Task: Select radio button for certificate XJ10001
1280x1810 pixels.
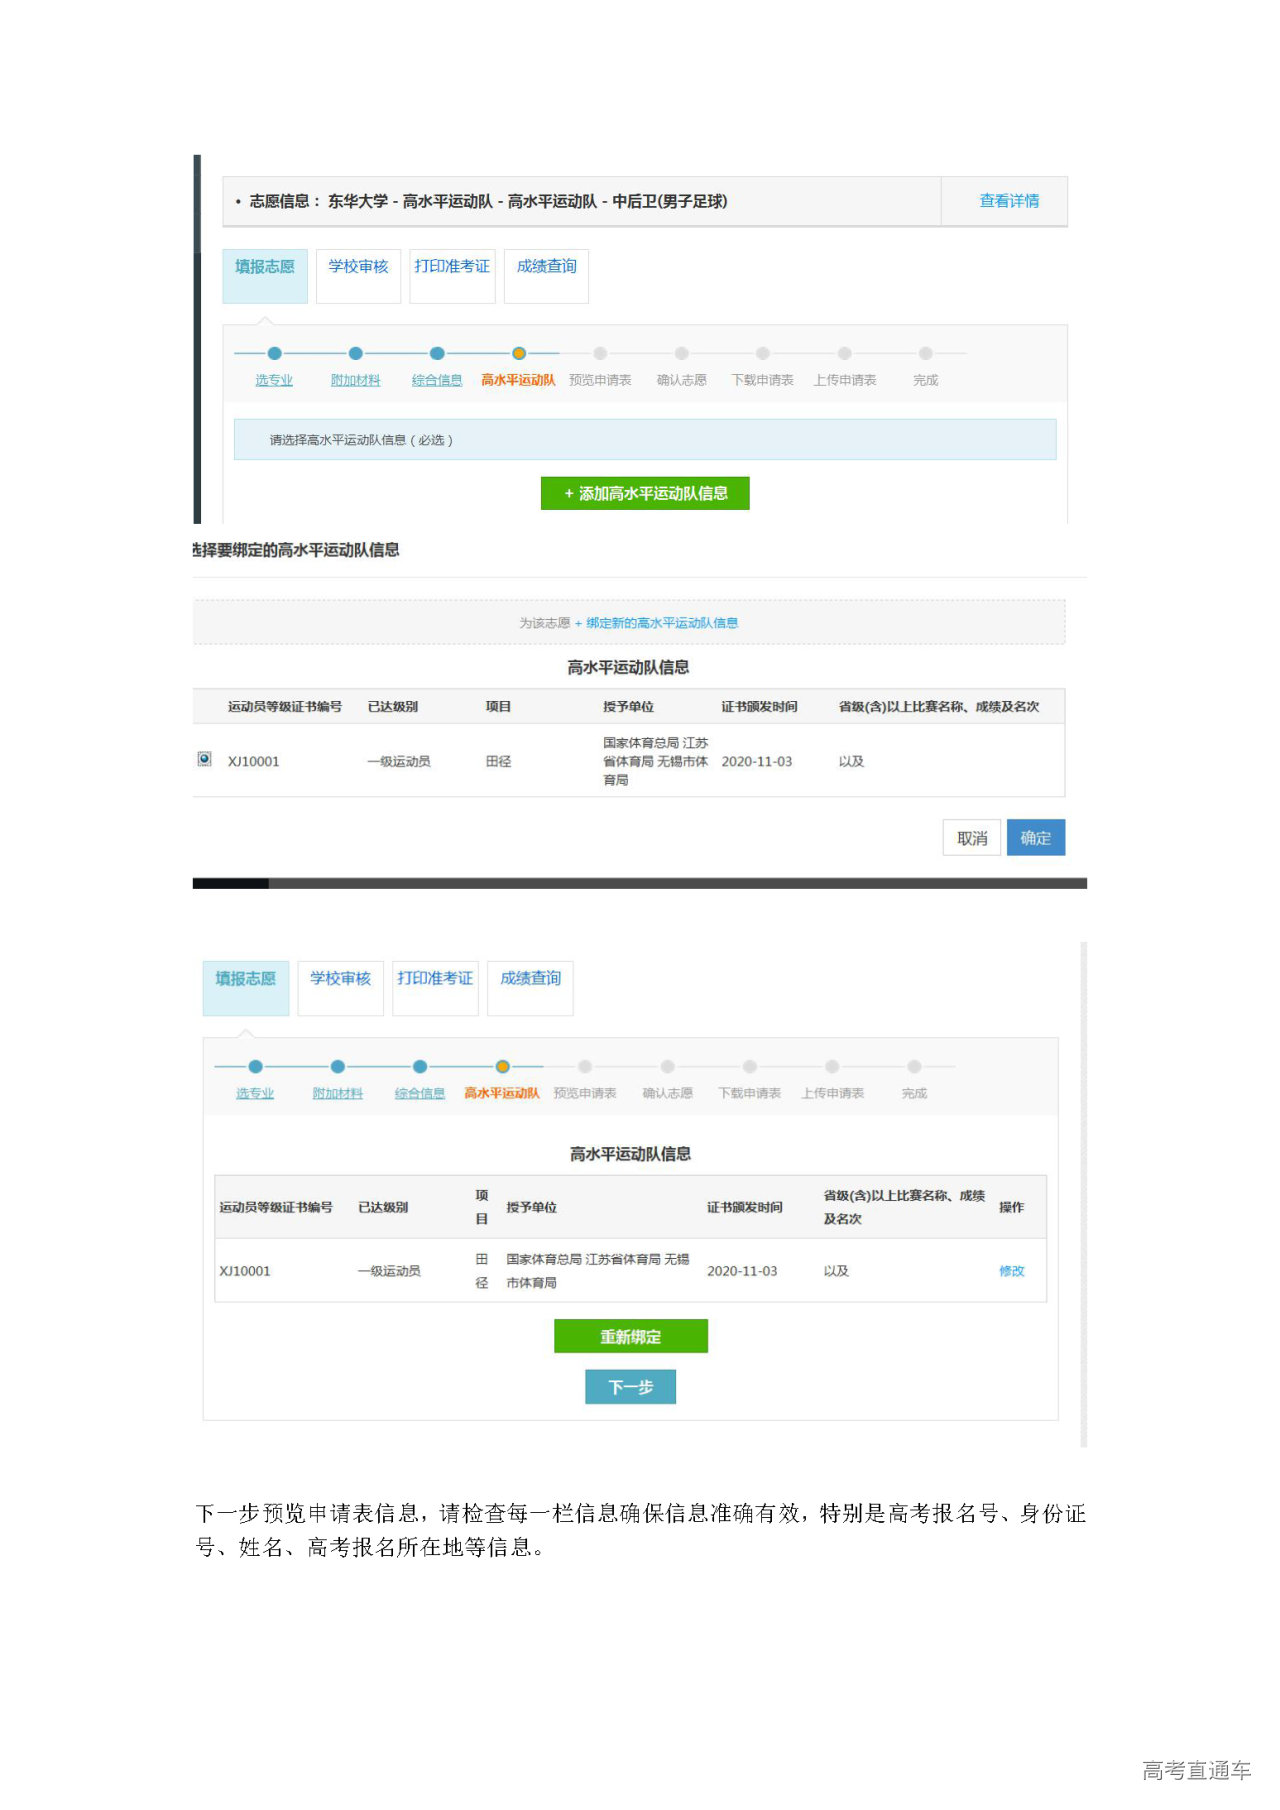Action: click(204, 759)
